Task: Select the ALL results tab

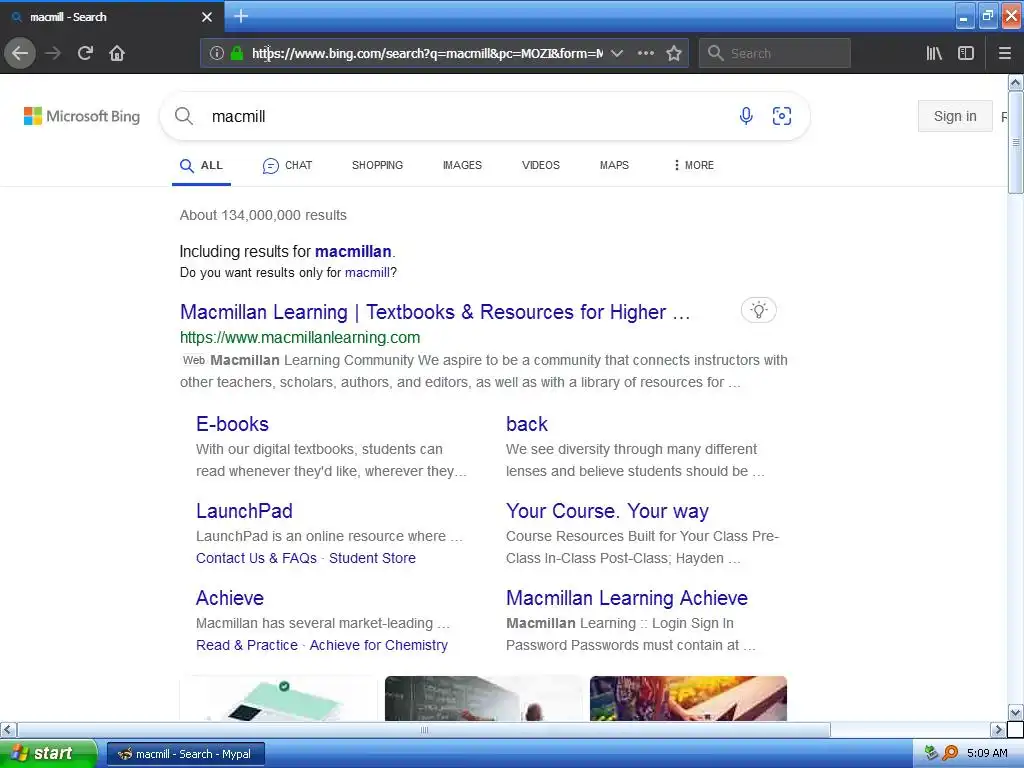Action: click(201, 165)
